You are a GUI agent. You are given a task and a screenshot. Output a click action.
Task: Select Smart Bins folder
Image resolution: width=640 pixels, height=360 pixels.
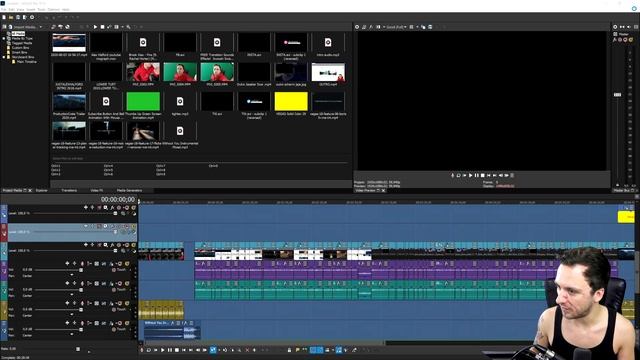point(20,52)
